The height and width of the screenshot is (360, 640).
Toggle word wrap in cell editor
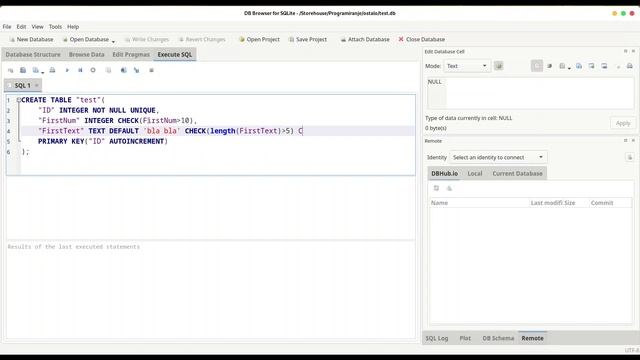[x=537, y=66]
